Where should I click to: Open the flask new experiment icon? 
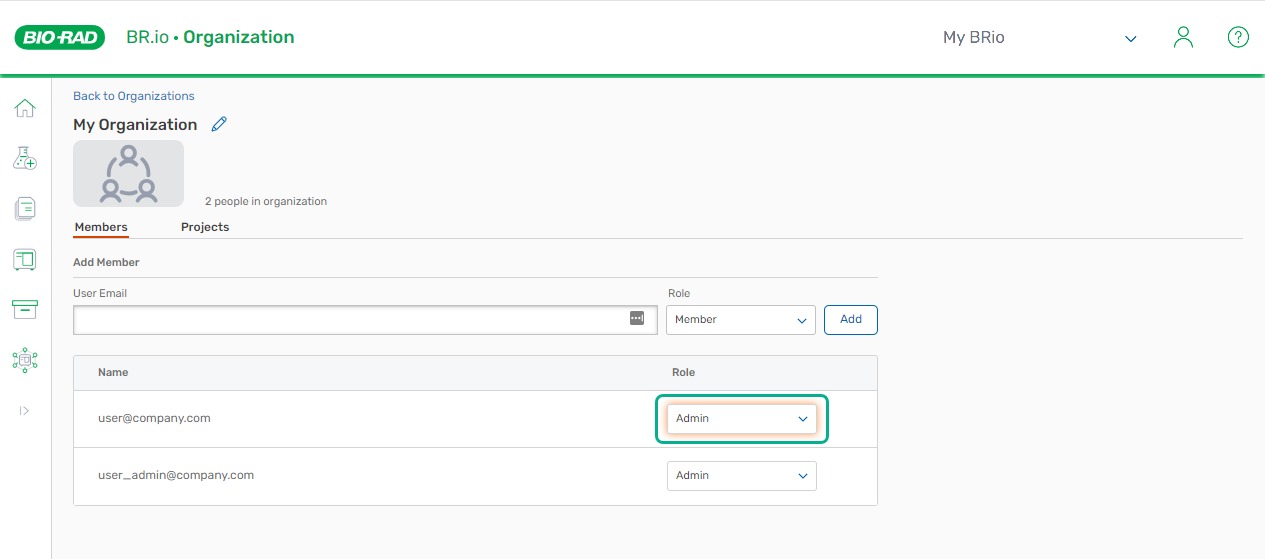click(25, 158)
